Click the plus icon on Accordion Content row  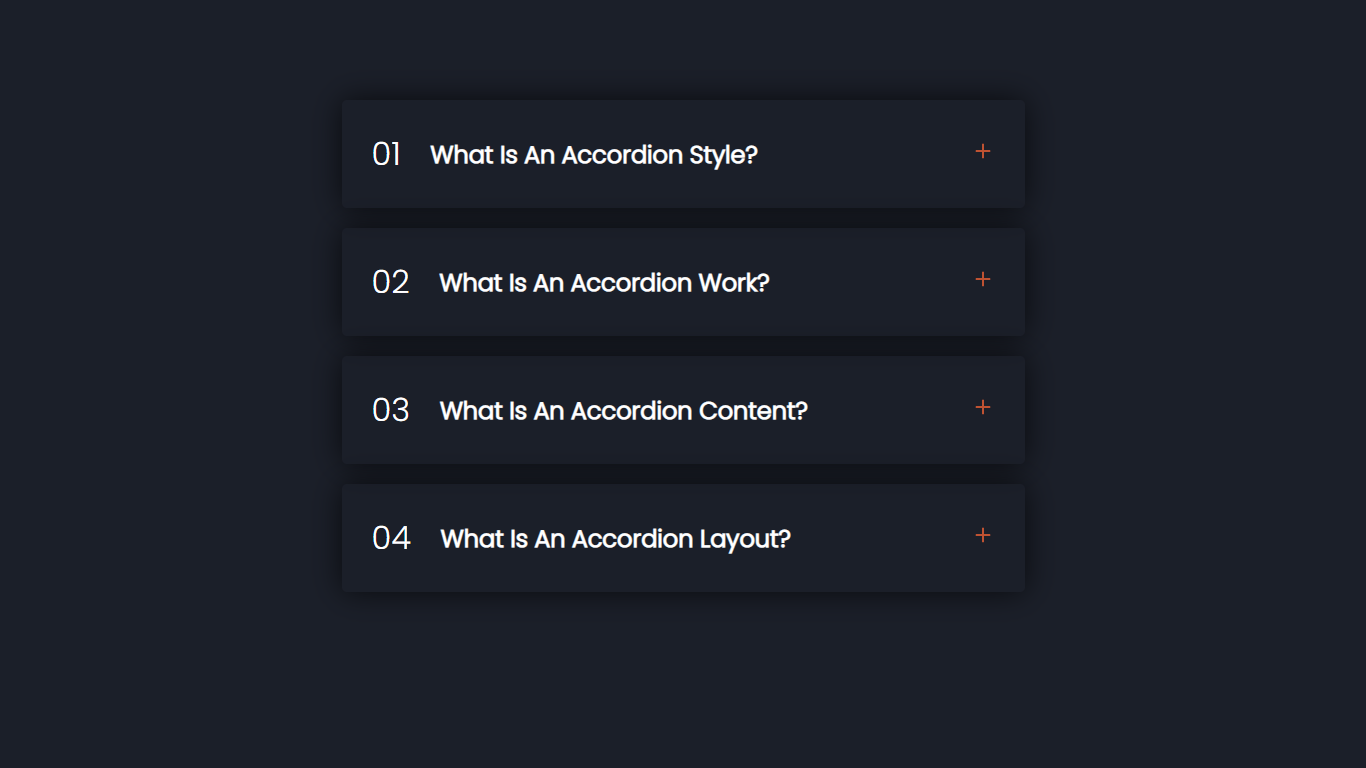[983, 407]
